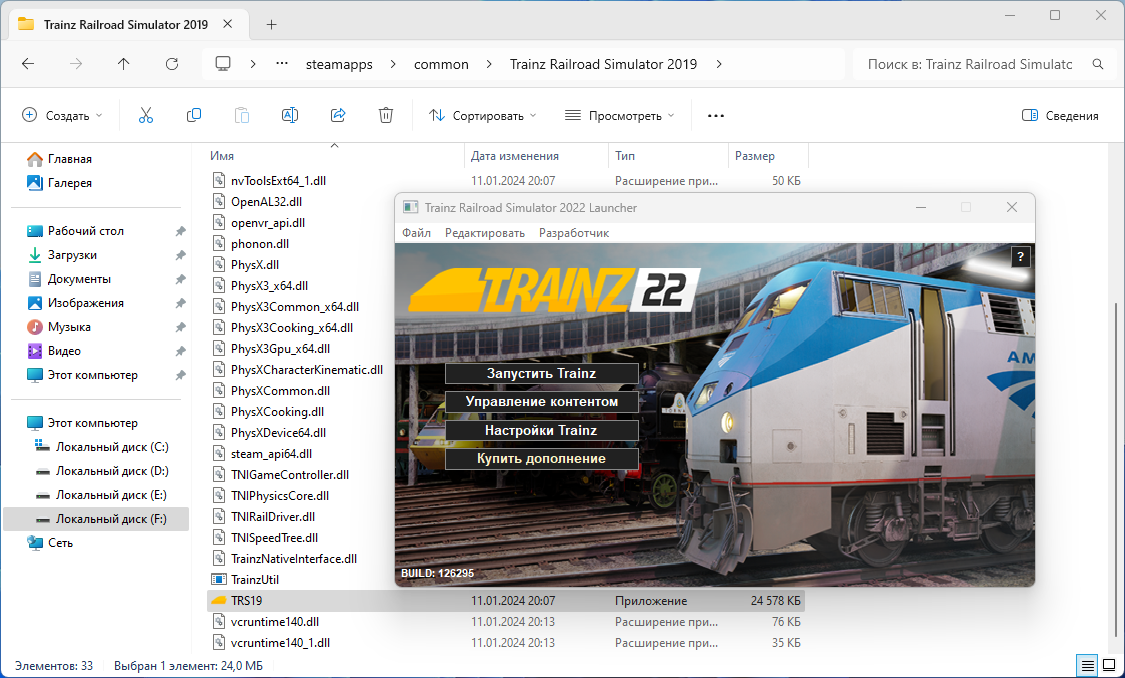1125x678 pixels.
Task: Open the Разработчик menu in launcher
Action: coord(574,233)
